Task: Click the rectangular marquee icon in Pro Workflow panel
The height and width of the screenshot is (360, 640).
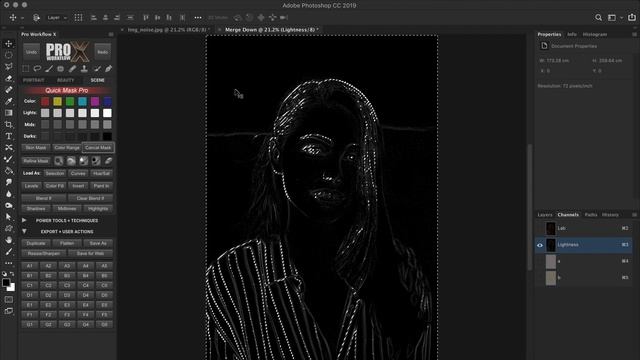Action: [x=26, y=69]
